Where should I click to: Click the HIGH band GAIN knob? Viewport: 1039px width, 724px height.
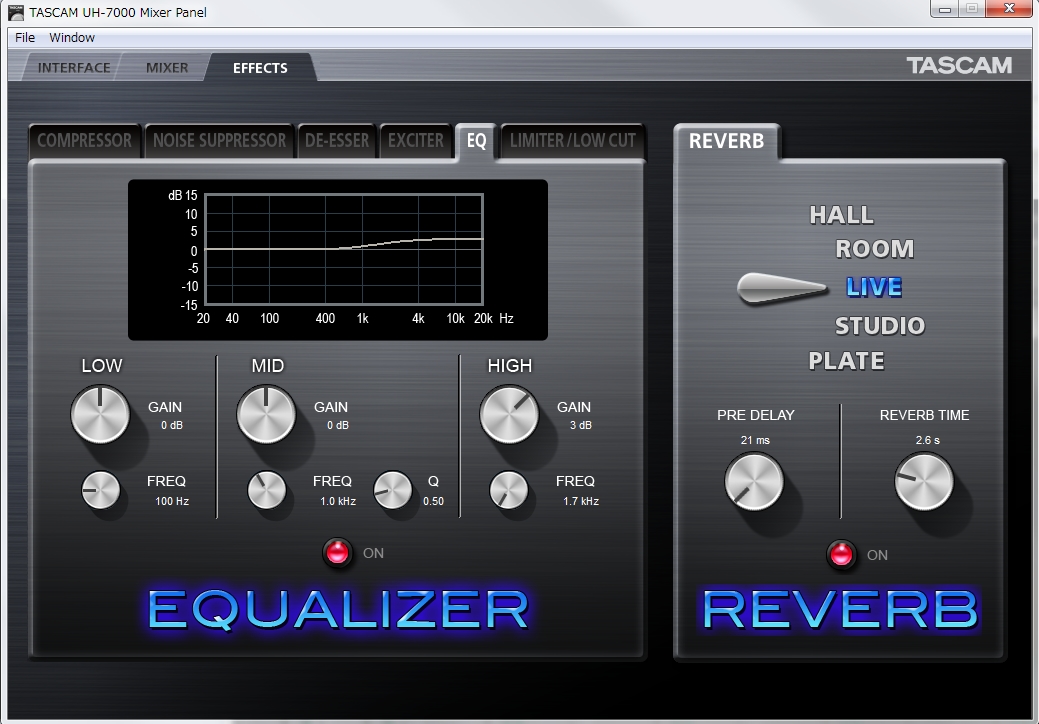click(x=509, y=414)
